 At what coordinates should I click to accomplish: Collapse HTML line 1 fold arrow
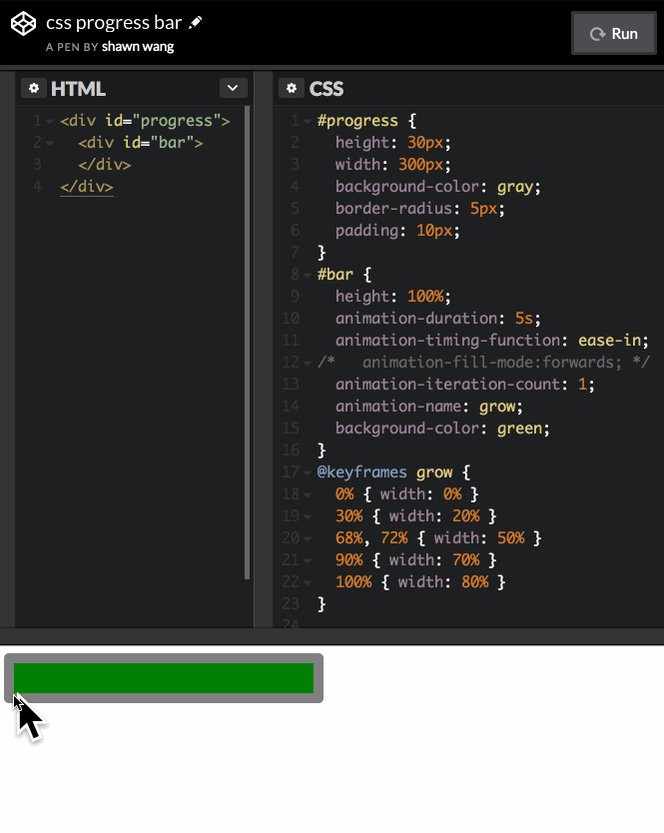49,122
